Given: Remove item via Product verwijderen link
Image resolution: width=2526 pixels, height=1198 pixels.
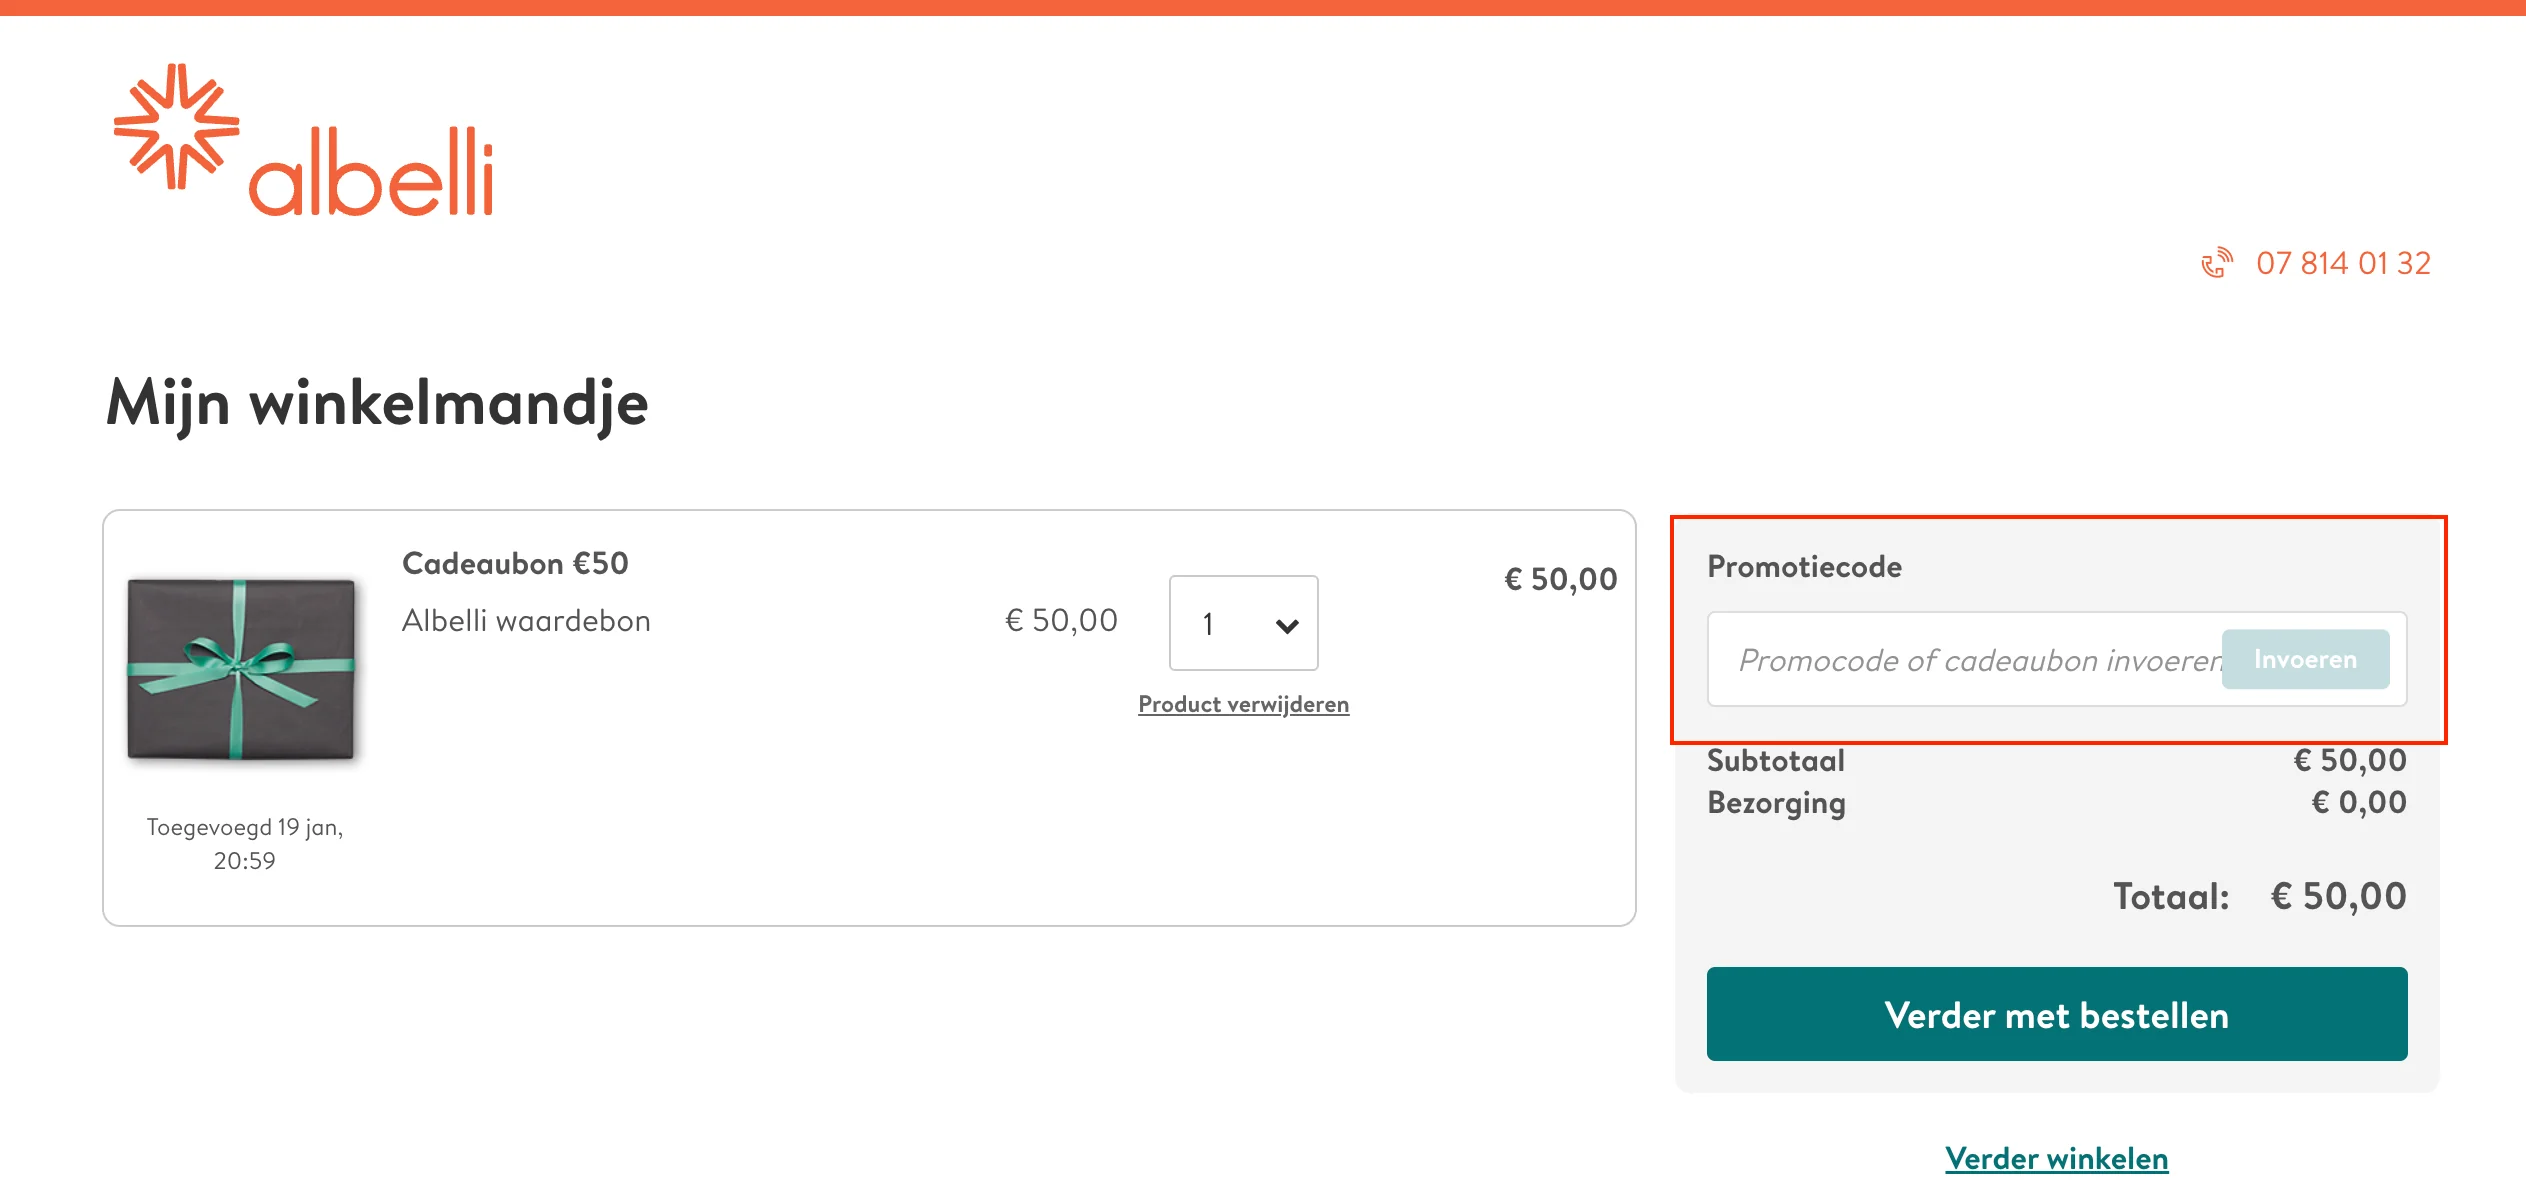Looking at the screenshot, I should 1243,704.
